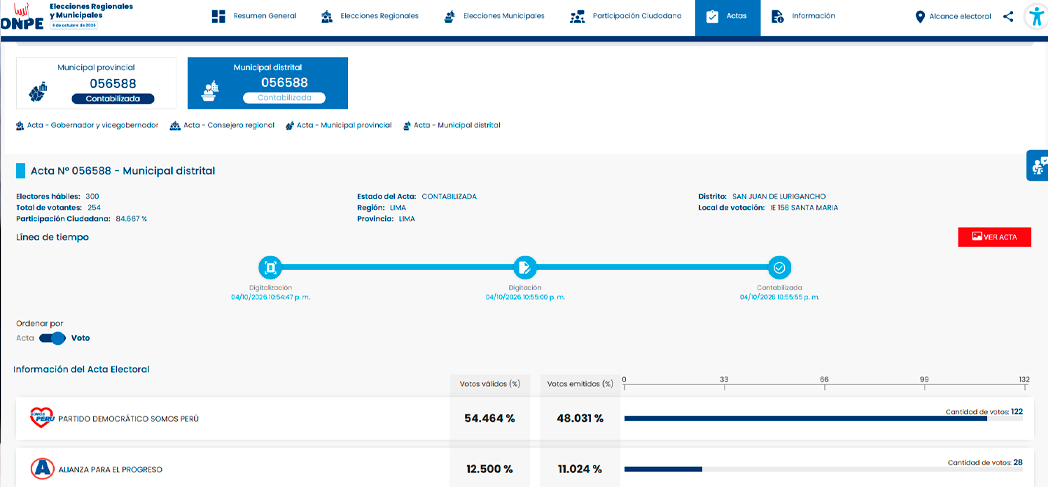Click the Somos Perú vote bar
The height and width of the screenshot is (487, 1048).
823,418
